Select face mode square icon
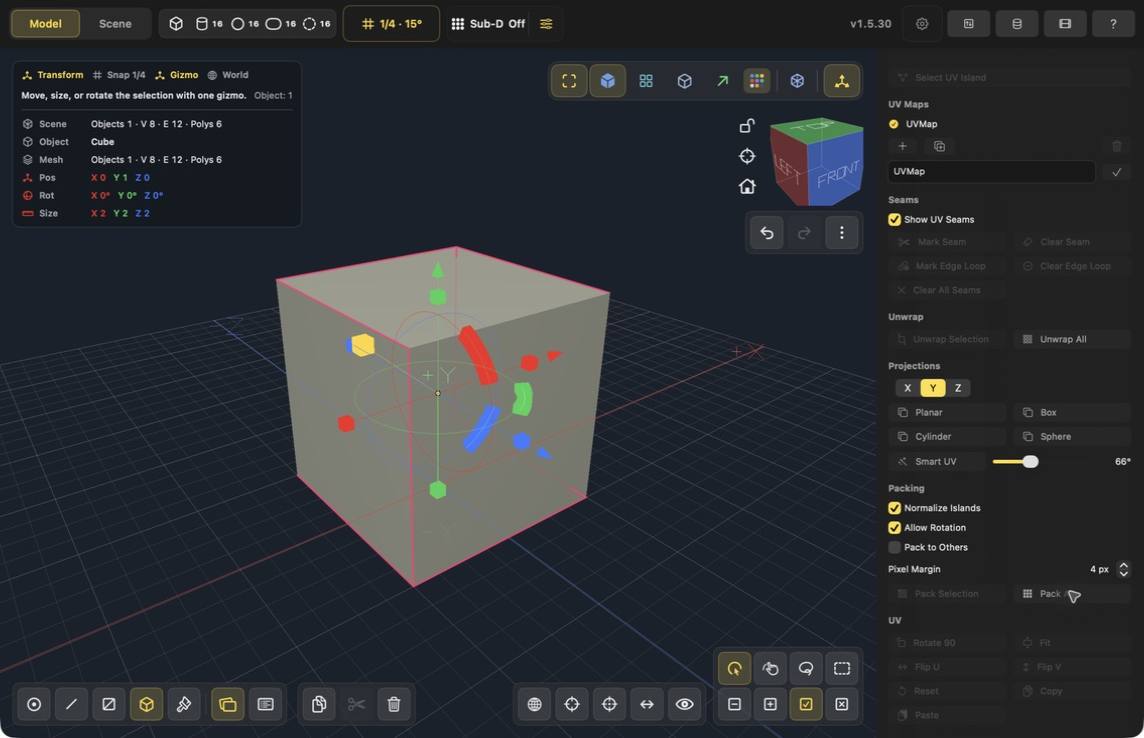Screen dimensions: 1144x738 [109, 704]
